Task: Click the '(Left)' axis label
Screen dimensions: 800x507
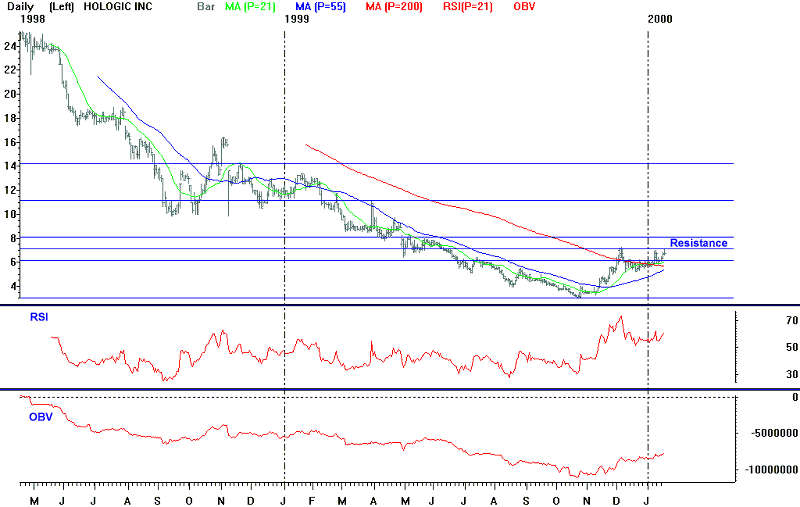Action: [x=62, y=7]
